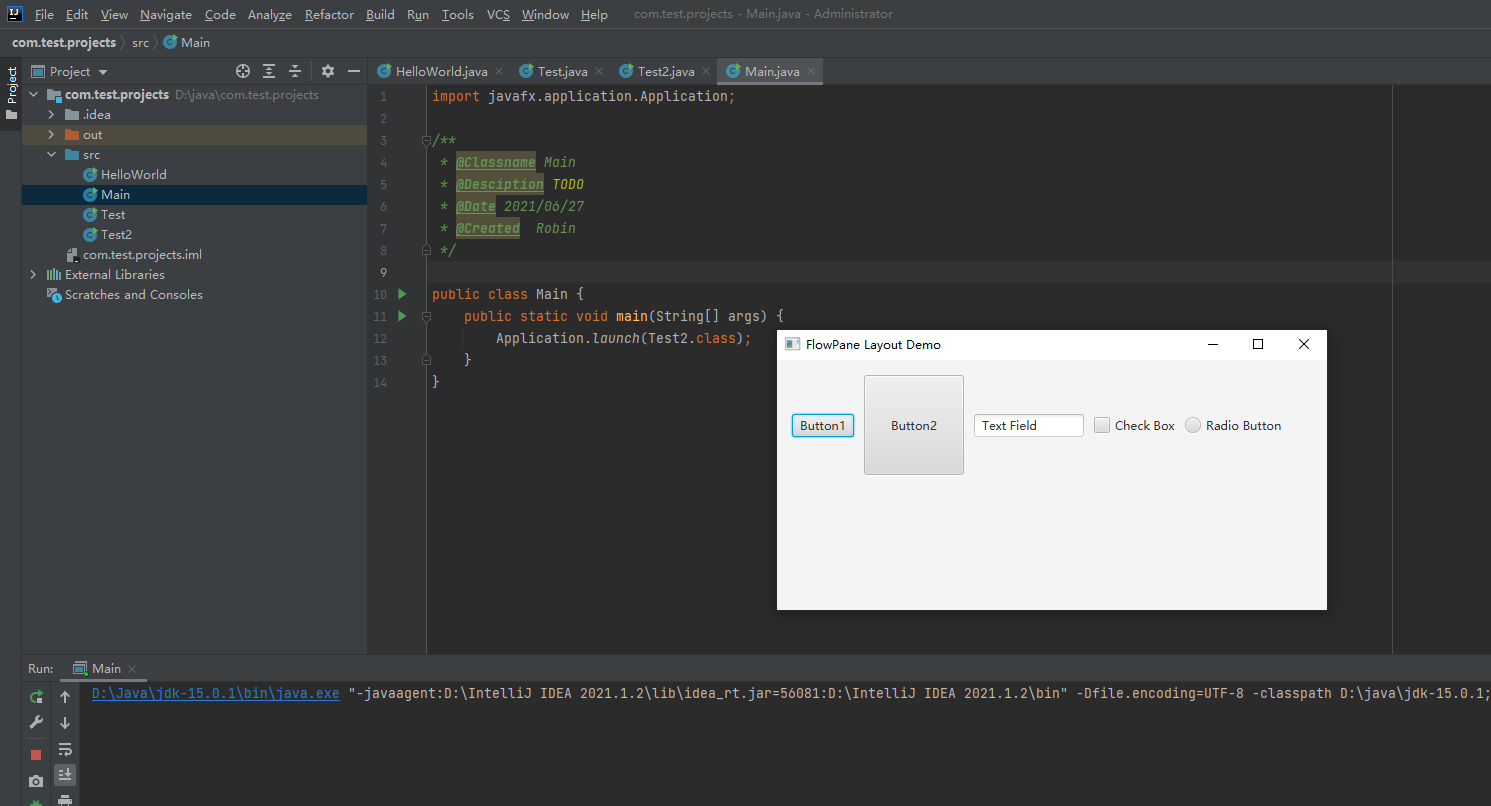Image resolution: width=1491 pixels, height=806 pixels.
Task: Fold the Javadoc comment block at line 3
Action: coord(426,140)
